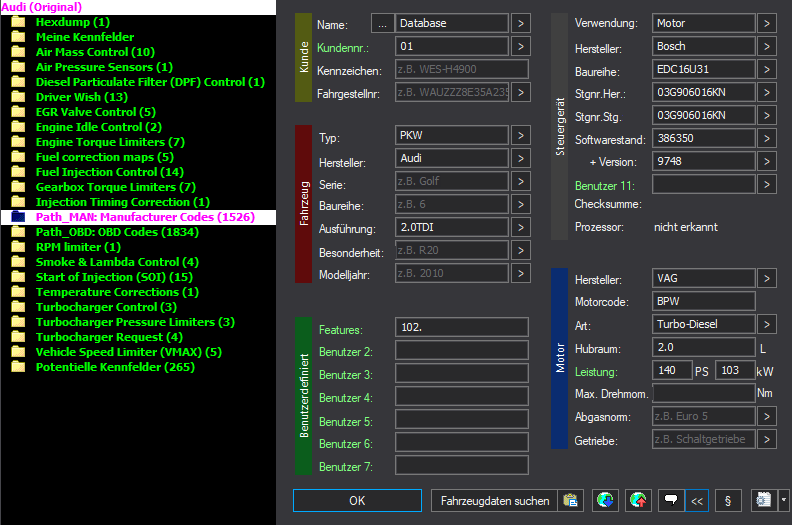Select Fuel correction maps (5)

click(105, 157)
